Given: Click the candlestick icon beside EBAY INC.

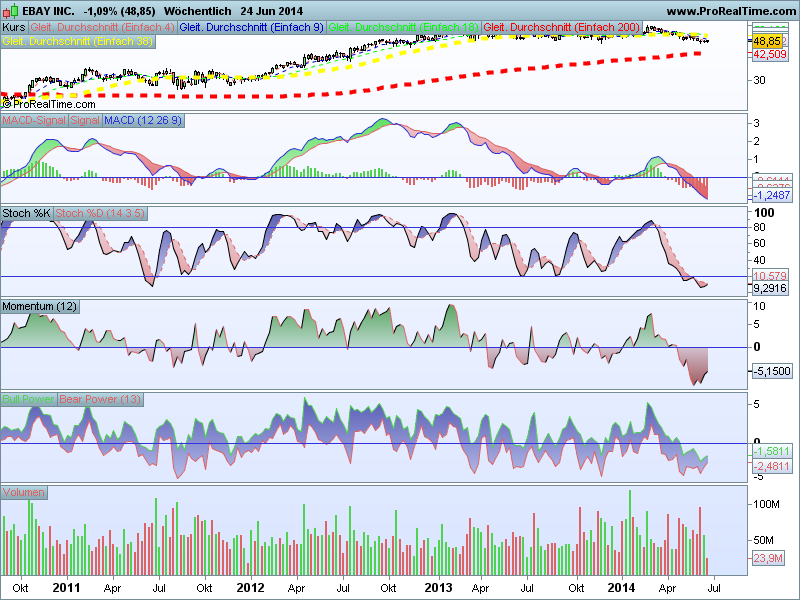Looking at the screenshot, I should (11, 11).
